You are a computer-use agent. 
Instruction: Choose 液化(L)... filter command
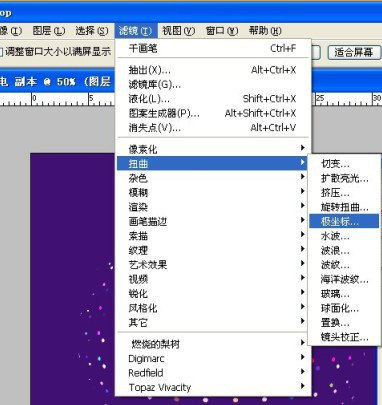[x=213, y=99]
